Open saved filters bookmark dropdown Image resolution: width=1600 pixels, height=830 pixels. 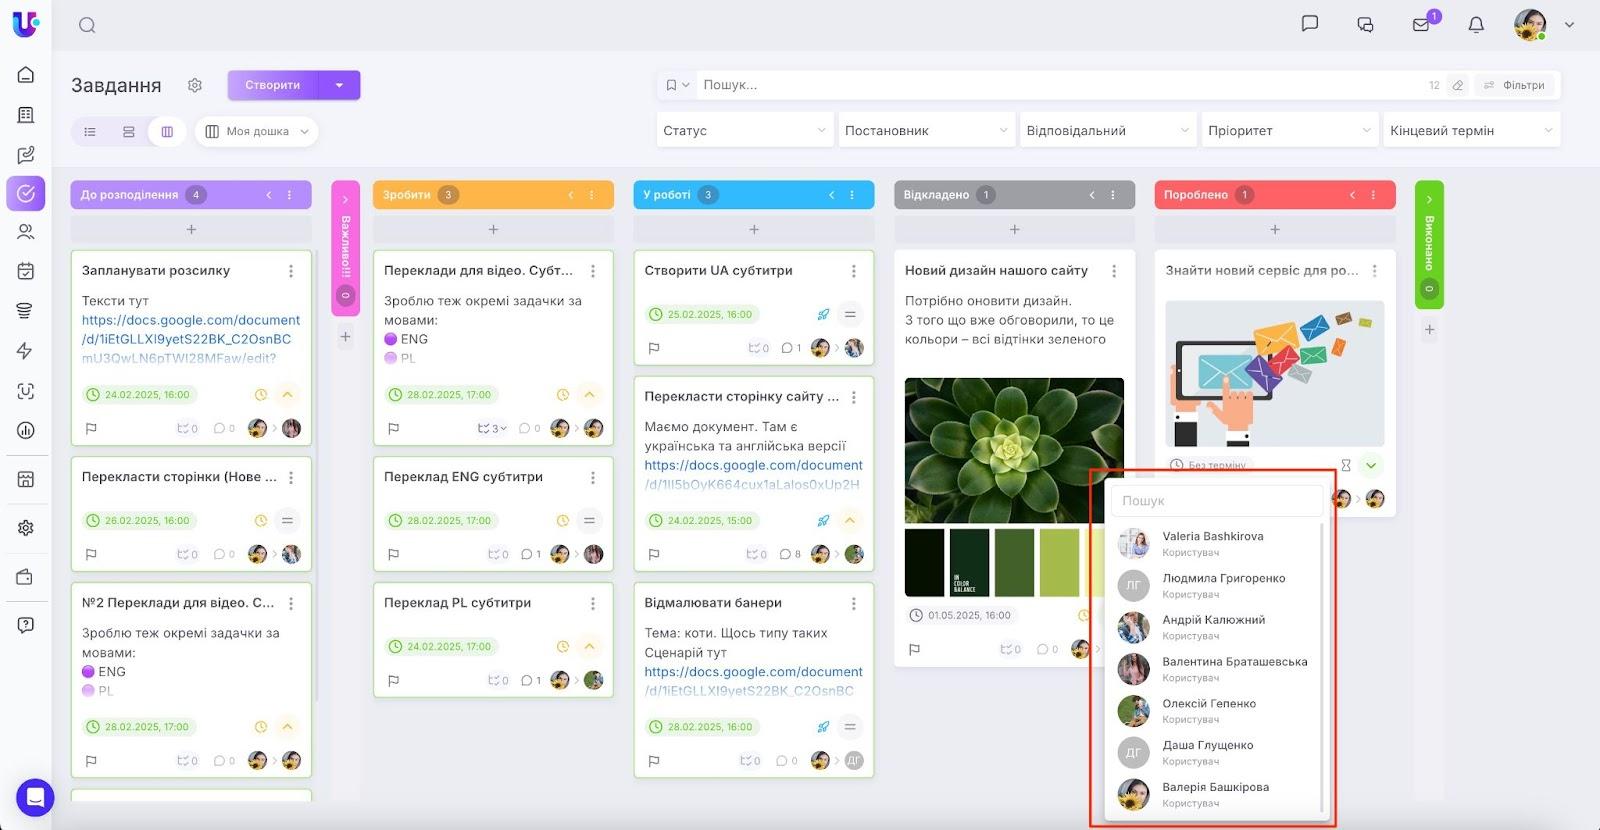click(x=678, y=85)
